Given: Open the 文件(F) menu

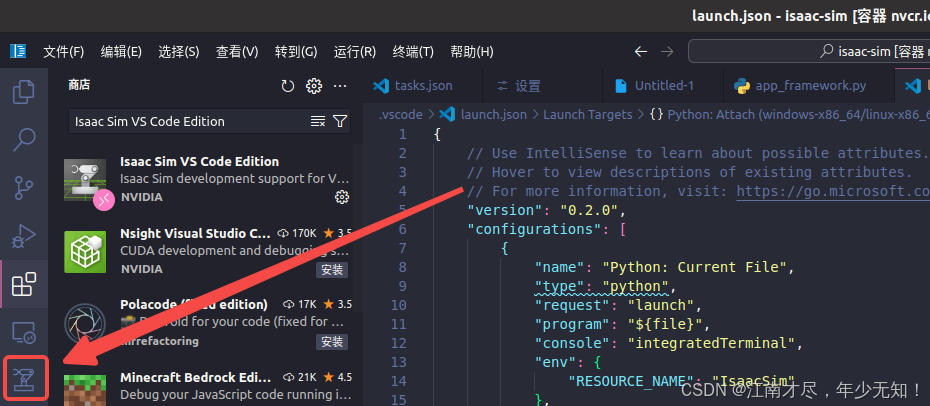Looking at the screenshot, I should (63, 52).
